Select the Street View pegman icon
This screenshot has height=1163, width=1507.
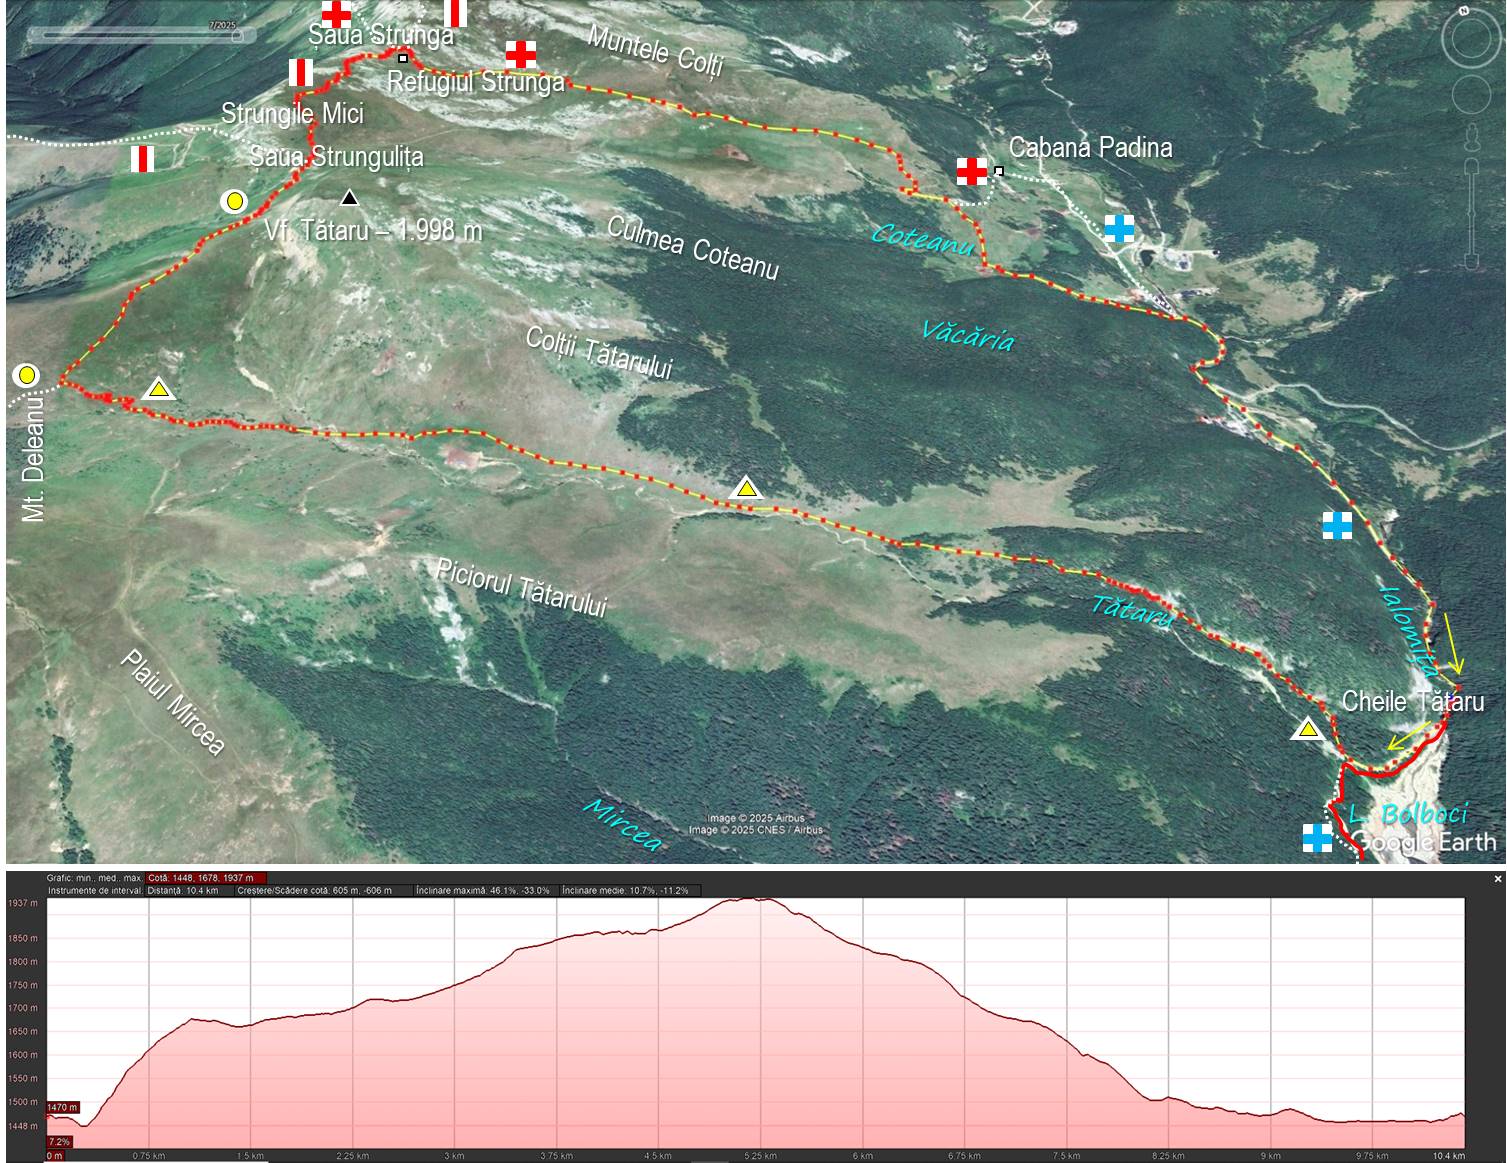click(1471, 137)
